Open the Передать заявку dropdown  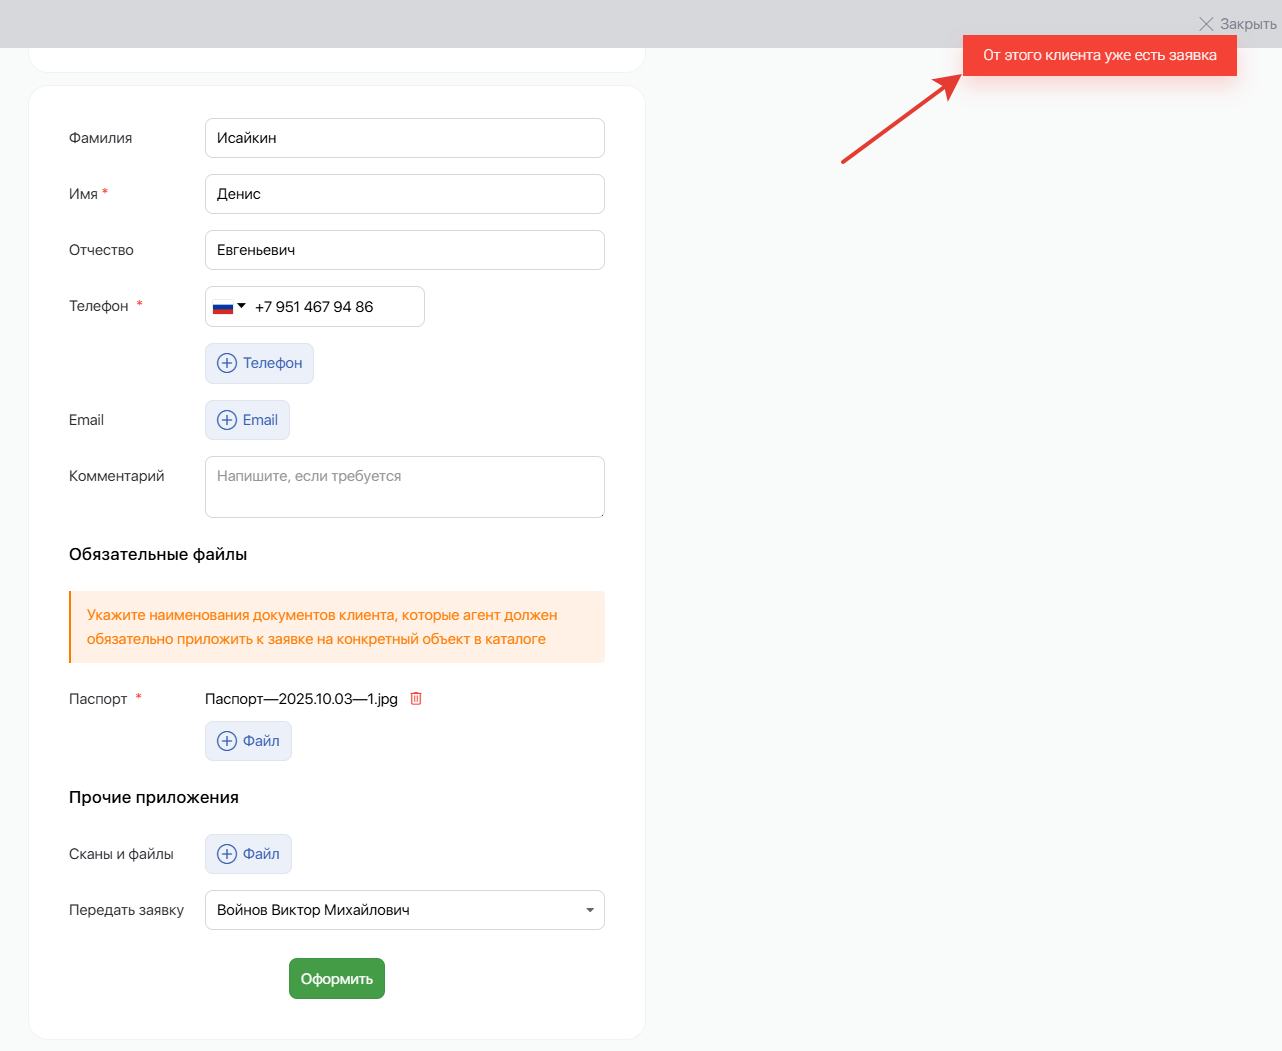click(404, 910)
